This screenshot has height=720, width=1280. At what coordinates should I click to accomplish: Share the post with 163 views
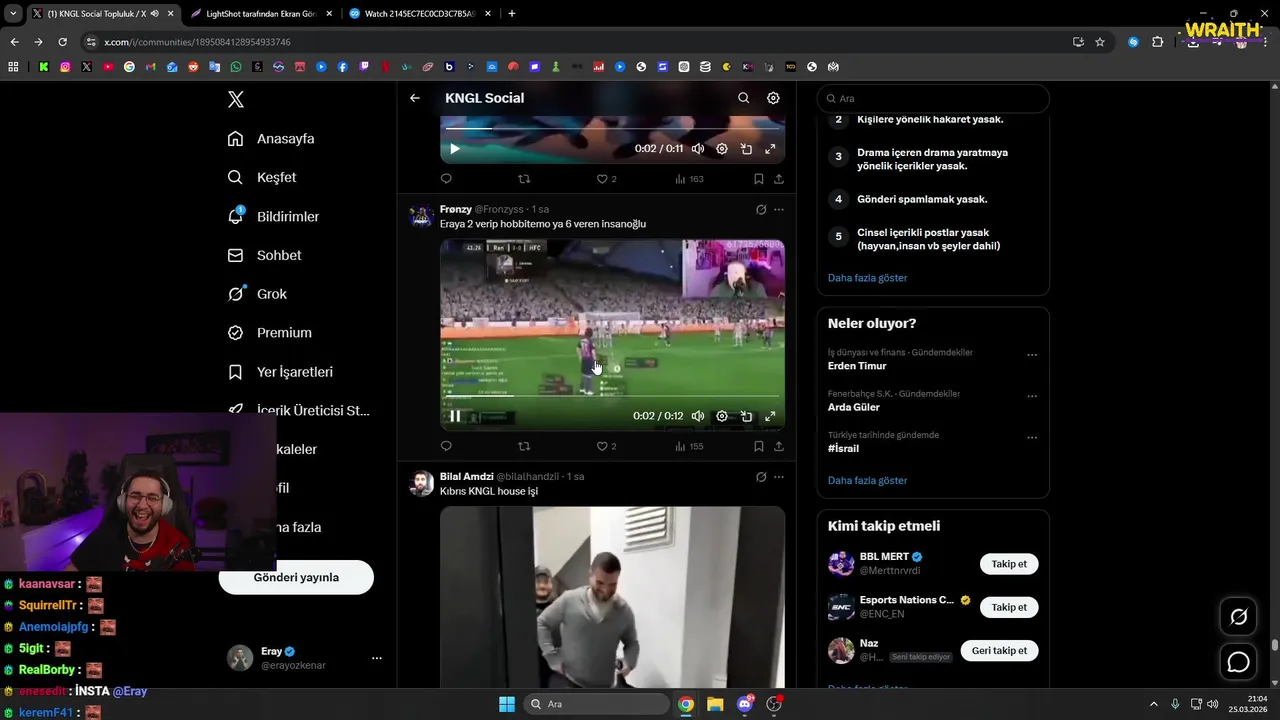(779, 179)
